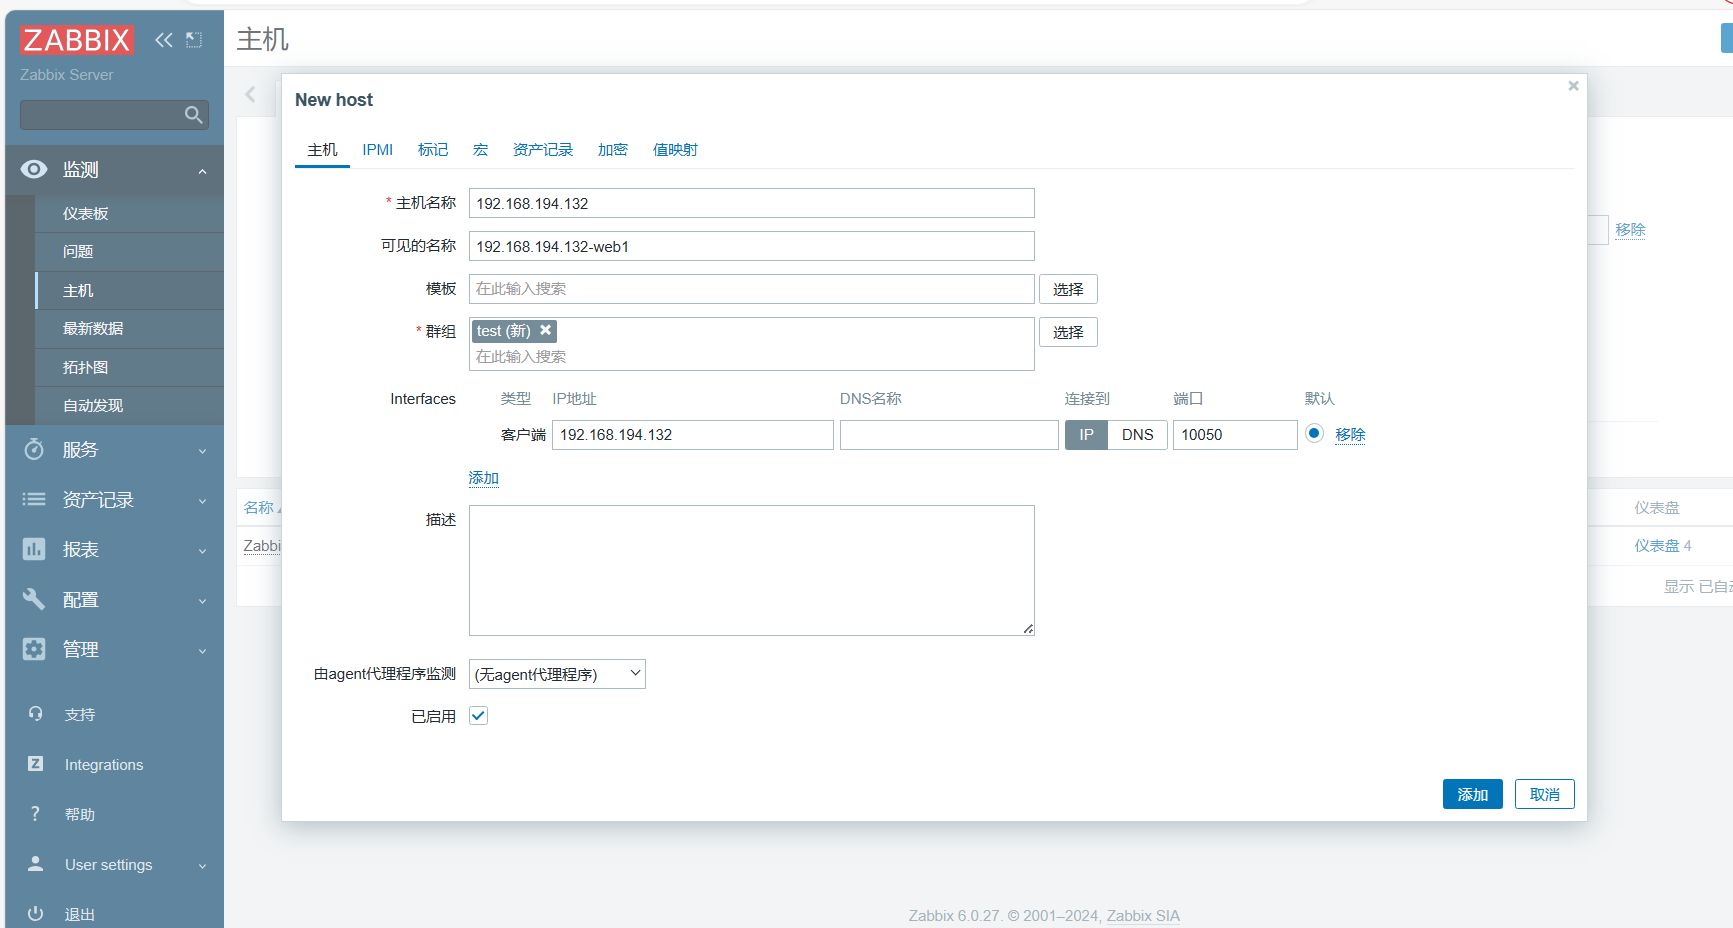Screen dimensions: 1733x928
Task: Select the 默认 default interface radio button
Action: coord(1315,433)
